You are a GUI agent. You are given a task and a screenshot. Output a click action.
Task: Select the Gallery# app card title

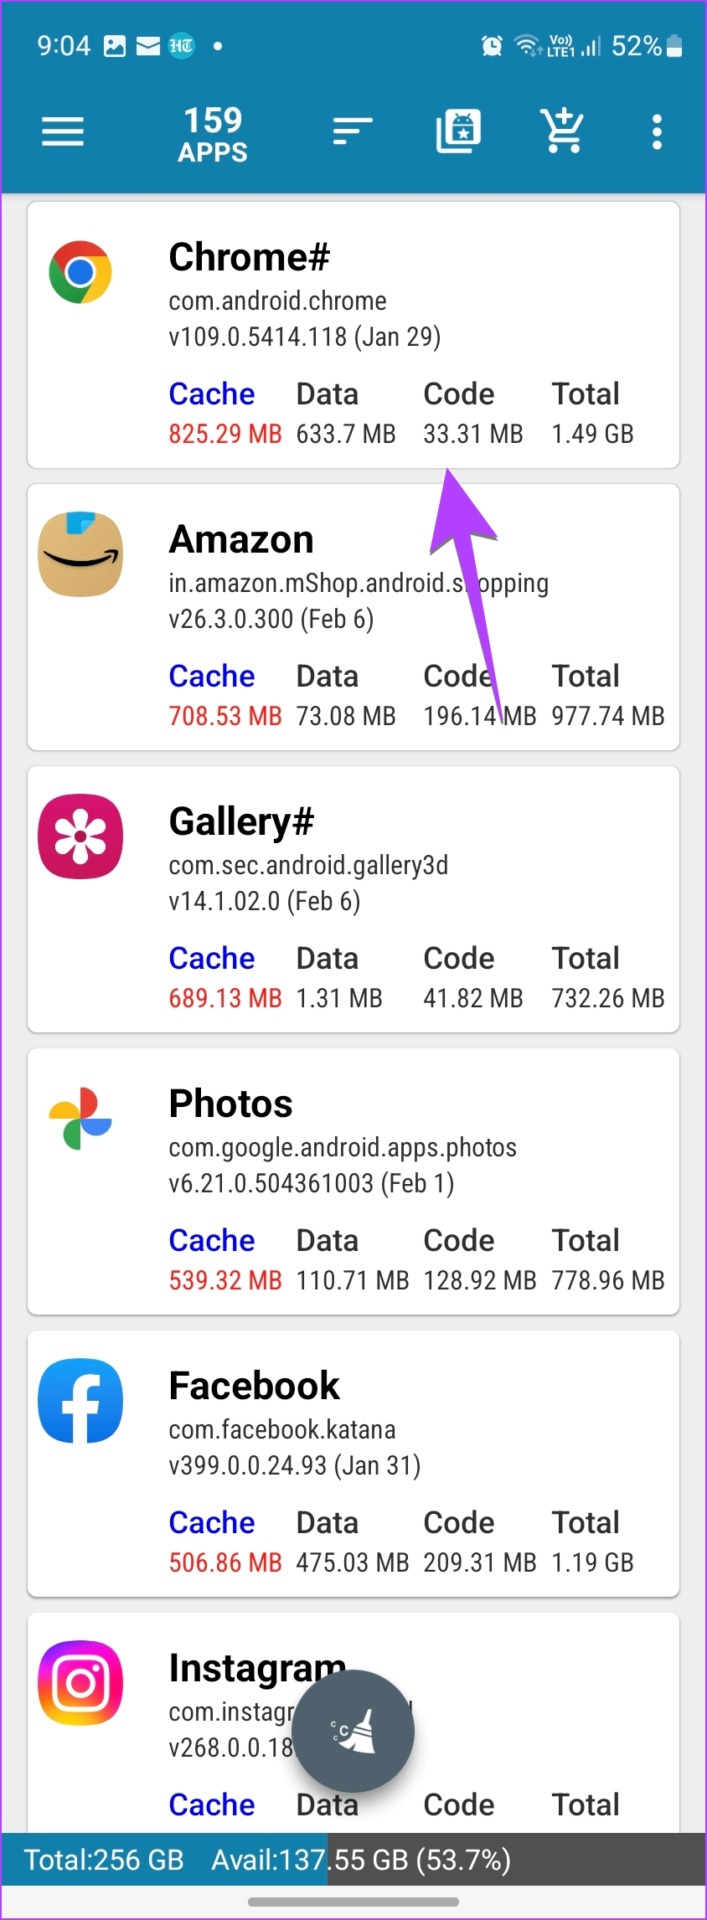[x=241, y=822]
